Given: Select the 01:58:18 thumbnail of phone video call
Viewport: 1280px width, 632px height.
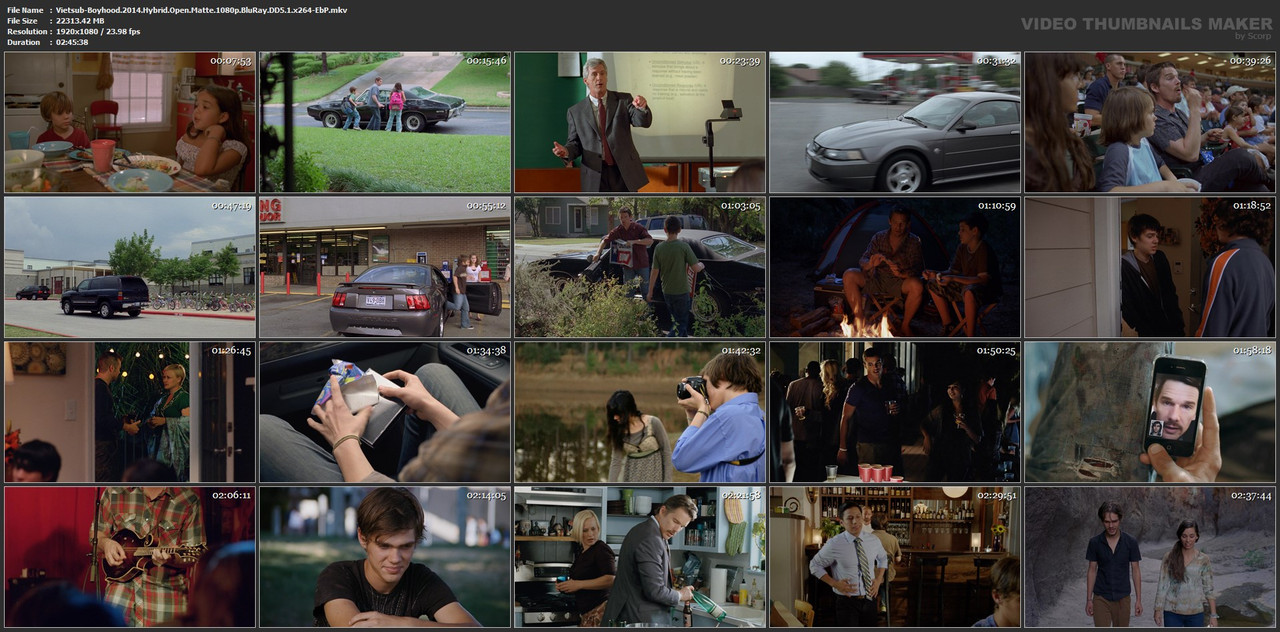Looking at the screenshot, I should (x=1150, y=412).
